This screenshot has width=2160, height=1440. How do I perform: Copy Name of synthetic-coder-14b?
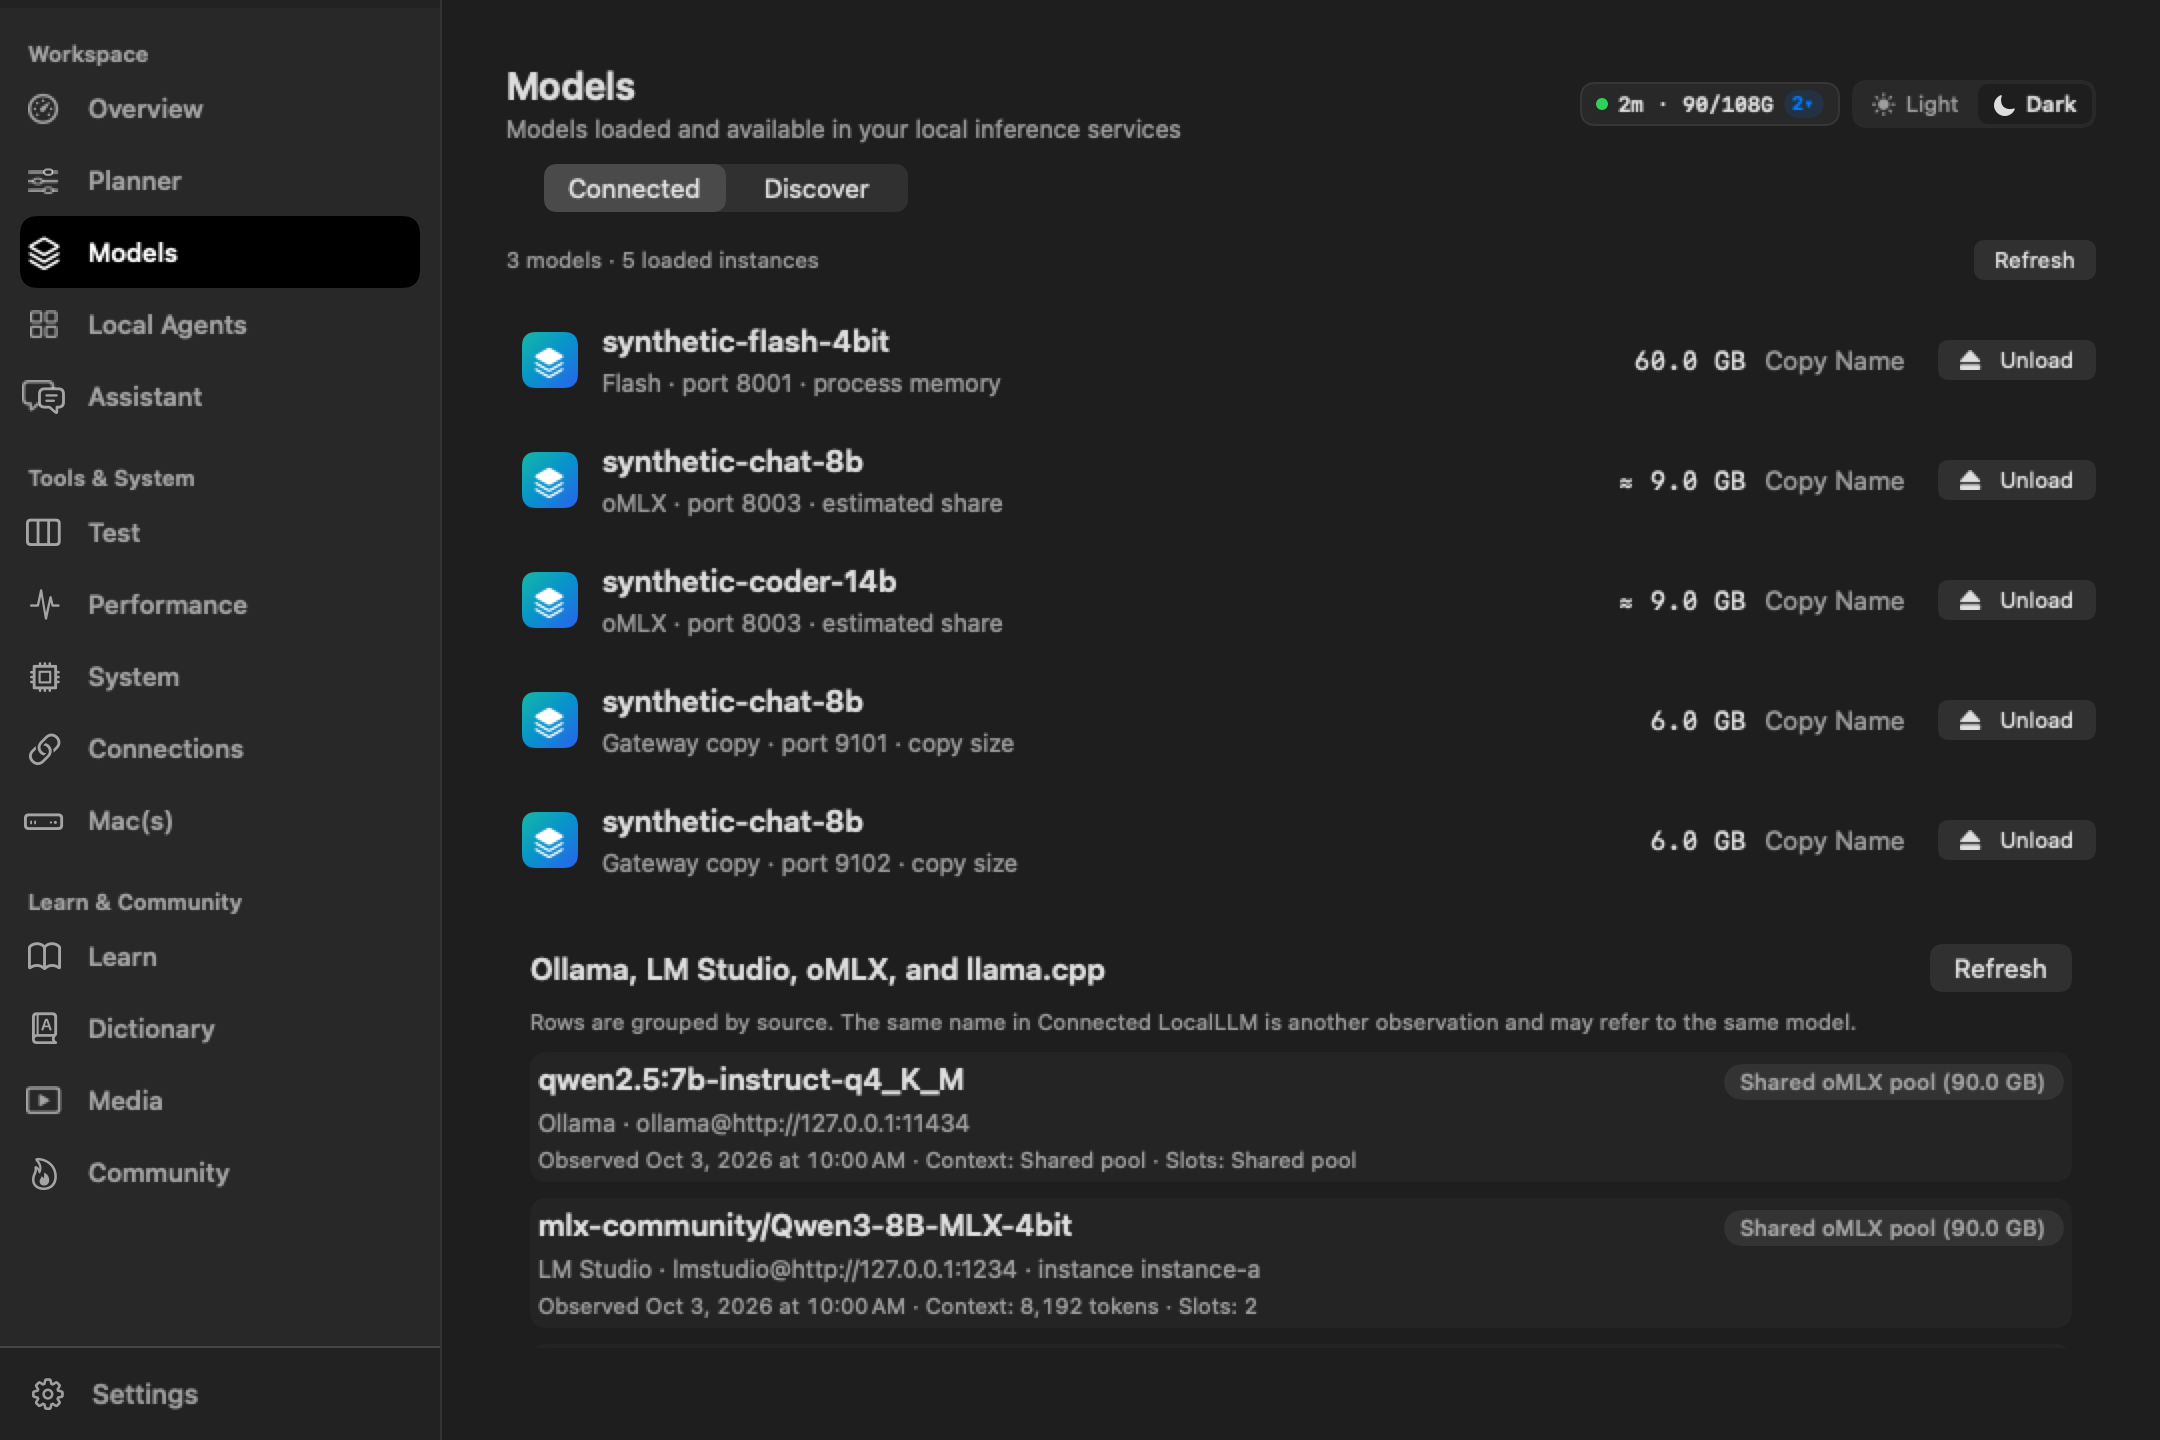[1834, 601]
